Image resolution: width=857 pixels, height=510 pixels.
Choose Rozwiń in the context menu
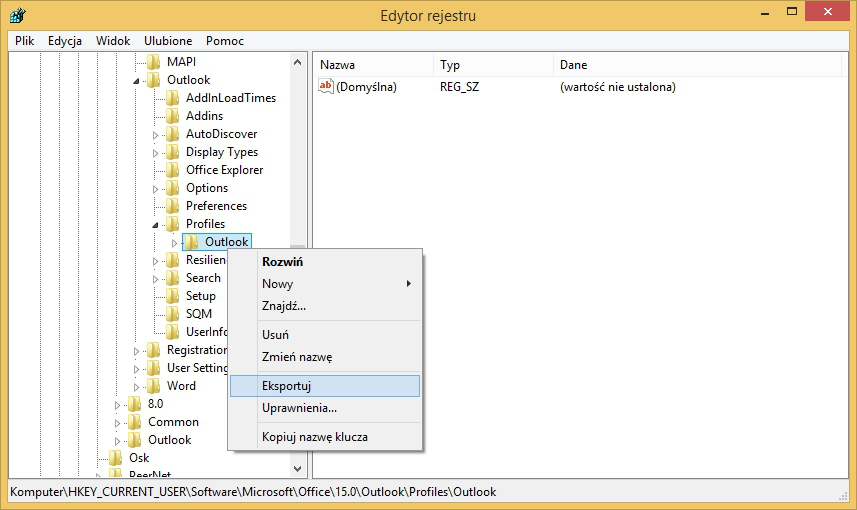325,262
